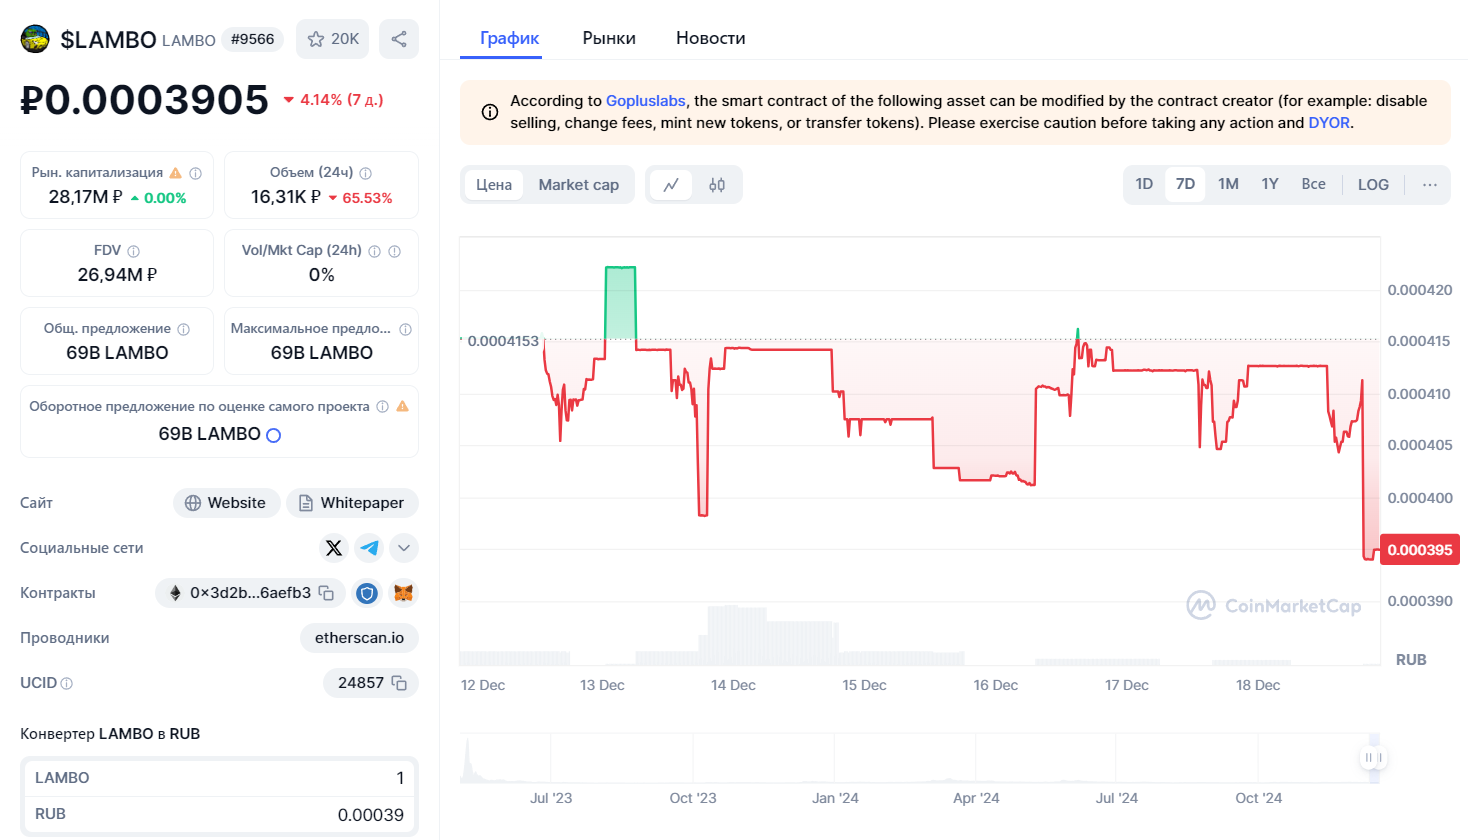
Task: Set chart range to 1D
Action: 1144,184
